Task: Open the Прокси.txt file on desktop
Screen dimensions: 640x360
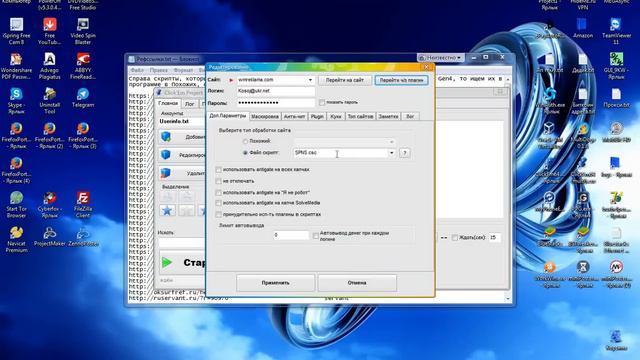Action: 616,98
